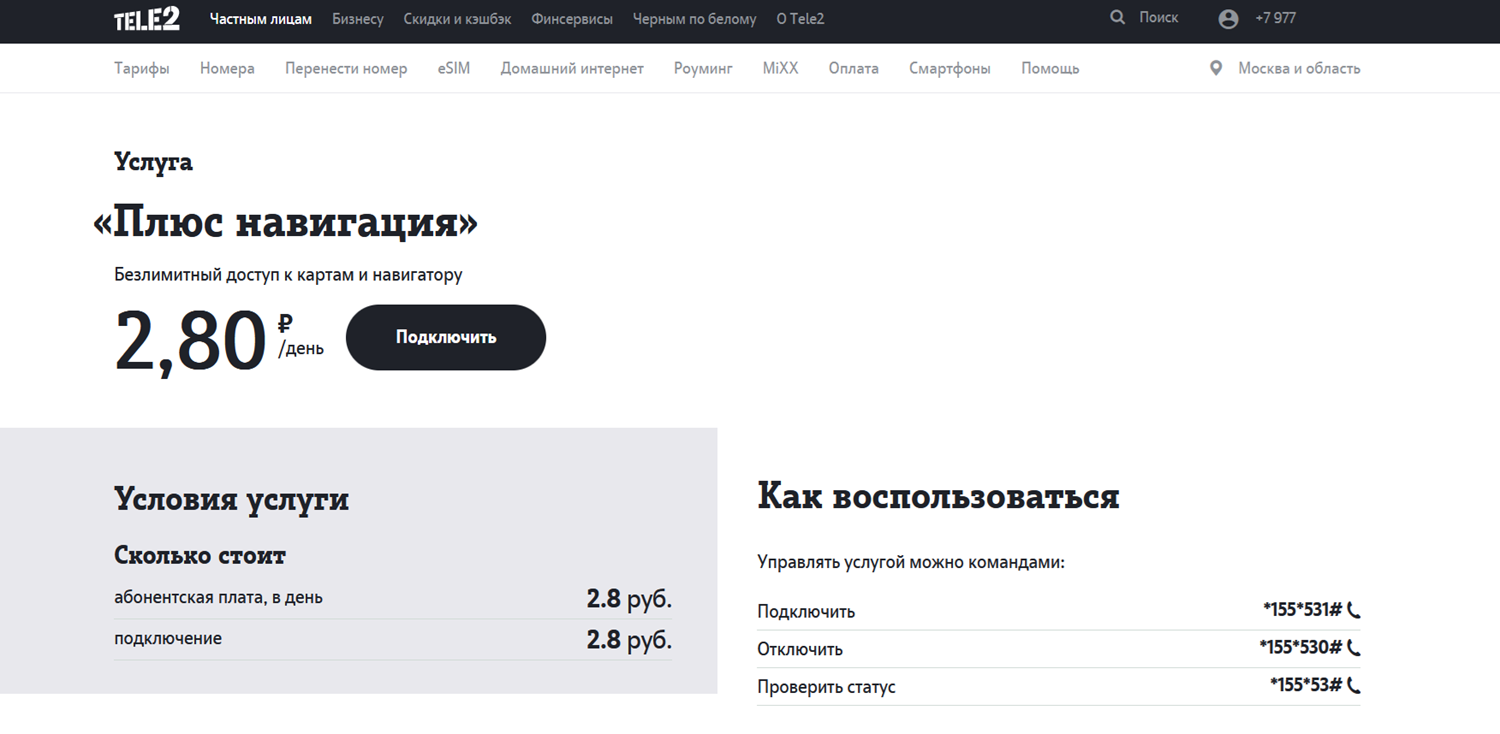Click the 2,80 price text

[x=191, y=342]
